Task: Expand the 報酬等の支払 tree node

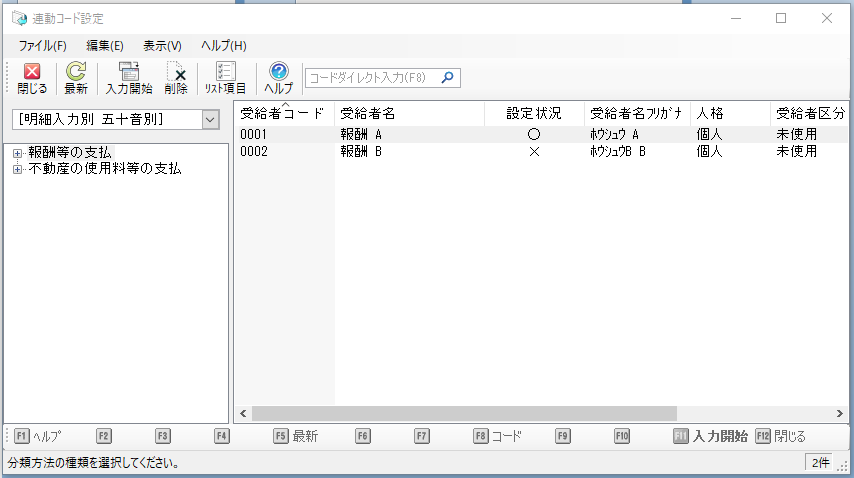Action: (17, 153)
